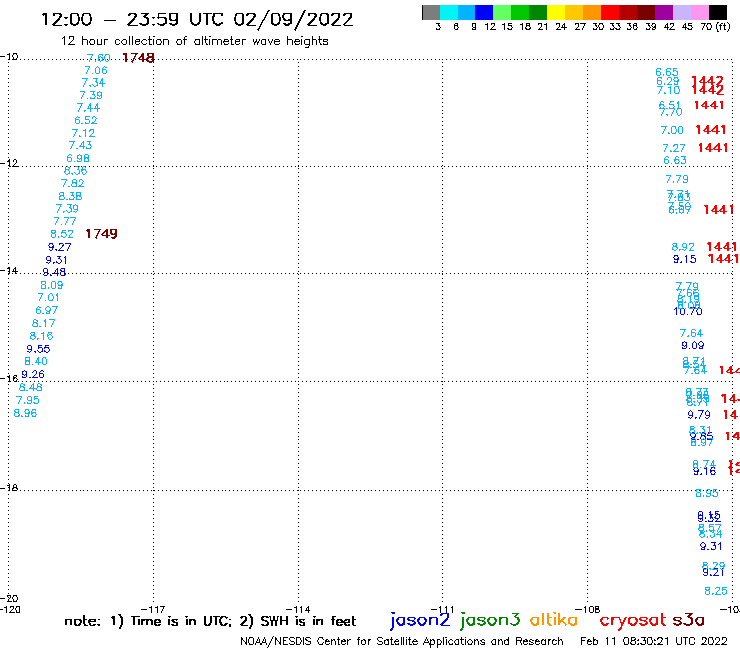
Task: Click the jason3 satellite label
Action: click(x=490, y=620)
